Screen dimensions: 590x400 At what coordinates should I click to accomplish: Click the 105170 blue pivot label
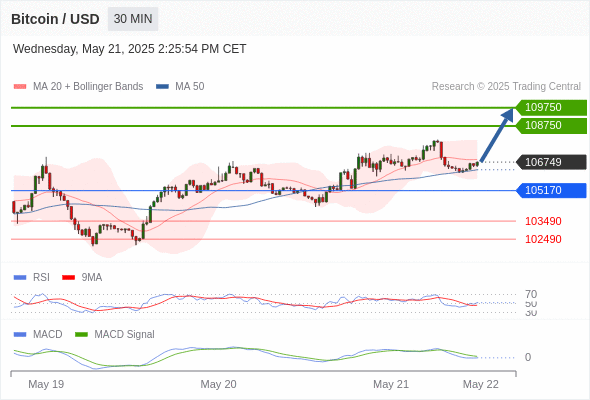pos(551,190)
